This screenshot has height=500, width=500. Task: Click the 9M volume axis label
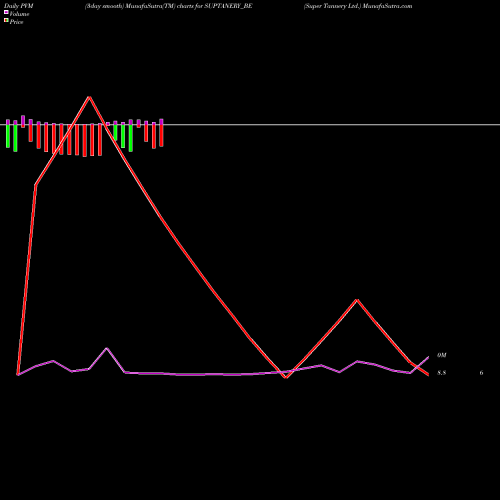(x=442, y=355)
